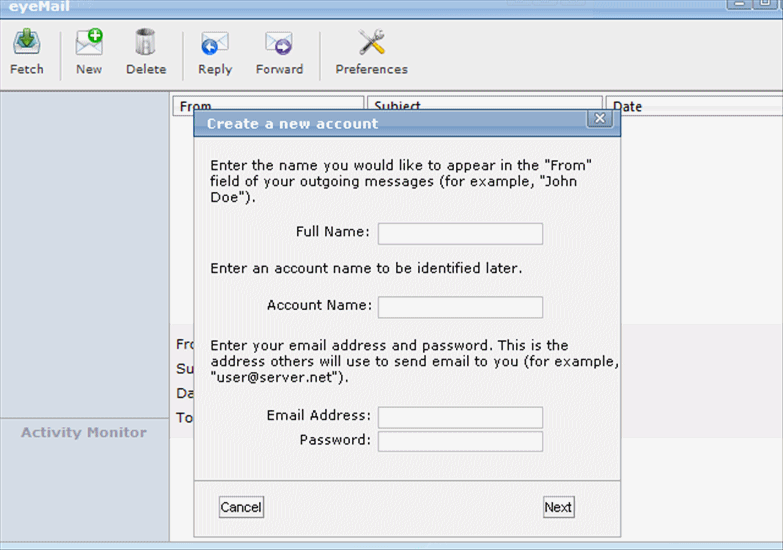Click the From column header

click(x=268, y=105)
